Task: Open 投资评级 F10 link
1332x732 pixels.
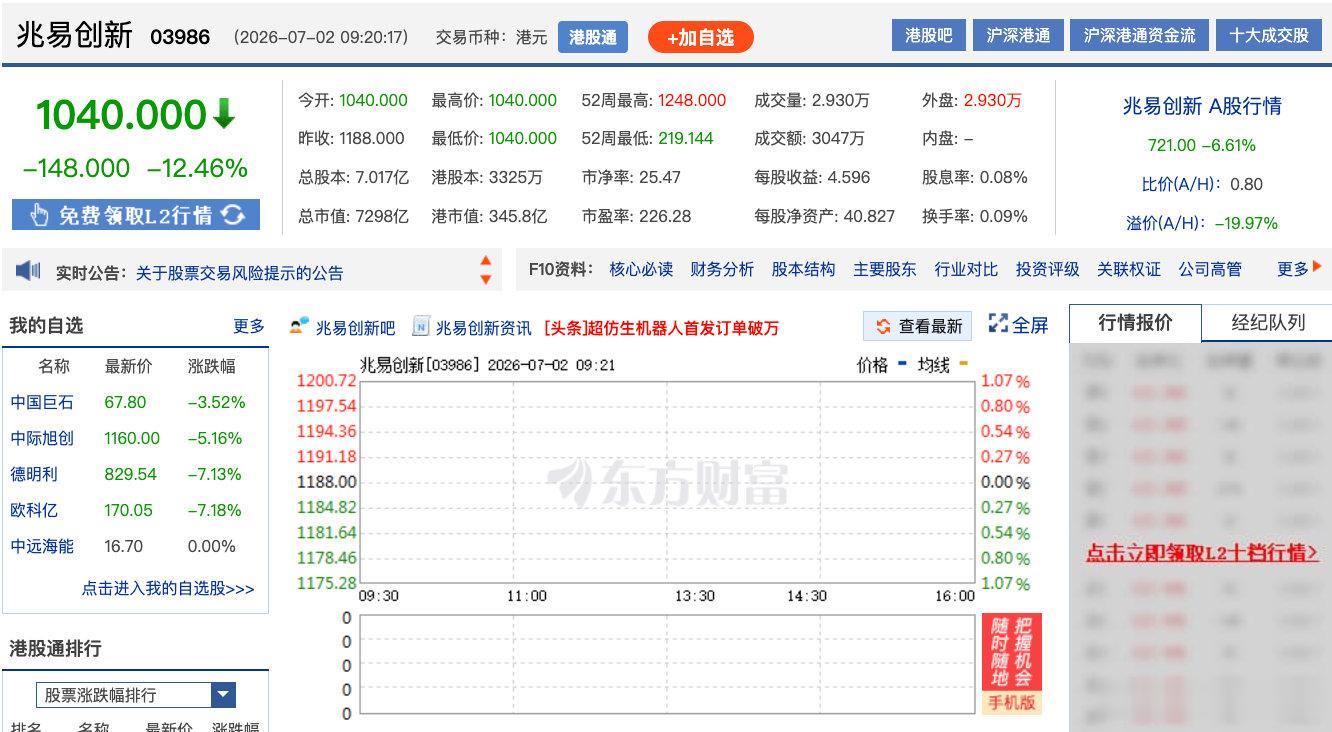Action: pos(1047,269)
